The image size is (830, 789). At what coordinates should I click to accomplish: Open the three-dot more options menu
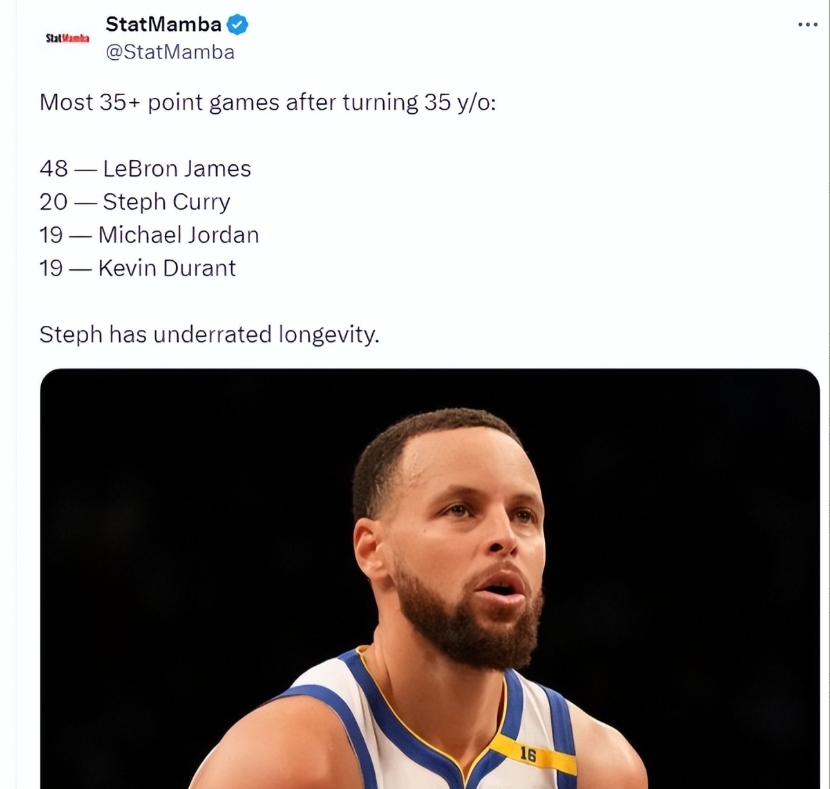pos(807,25)
